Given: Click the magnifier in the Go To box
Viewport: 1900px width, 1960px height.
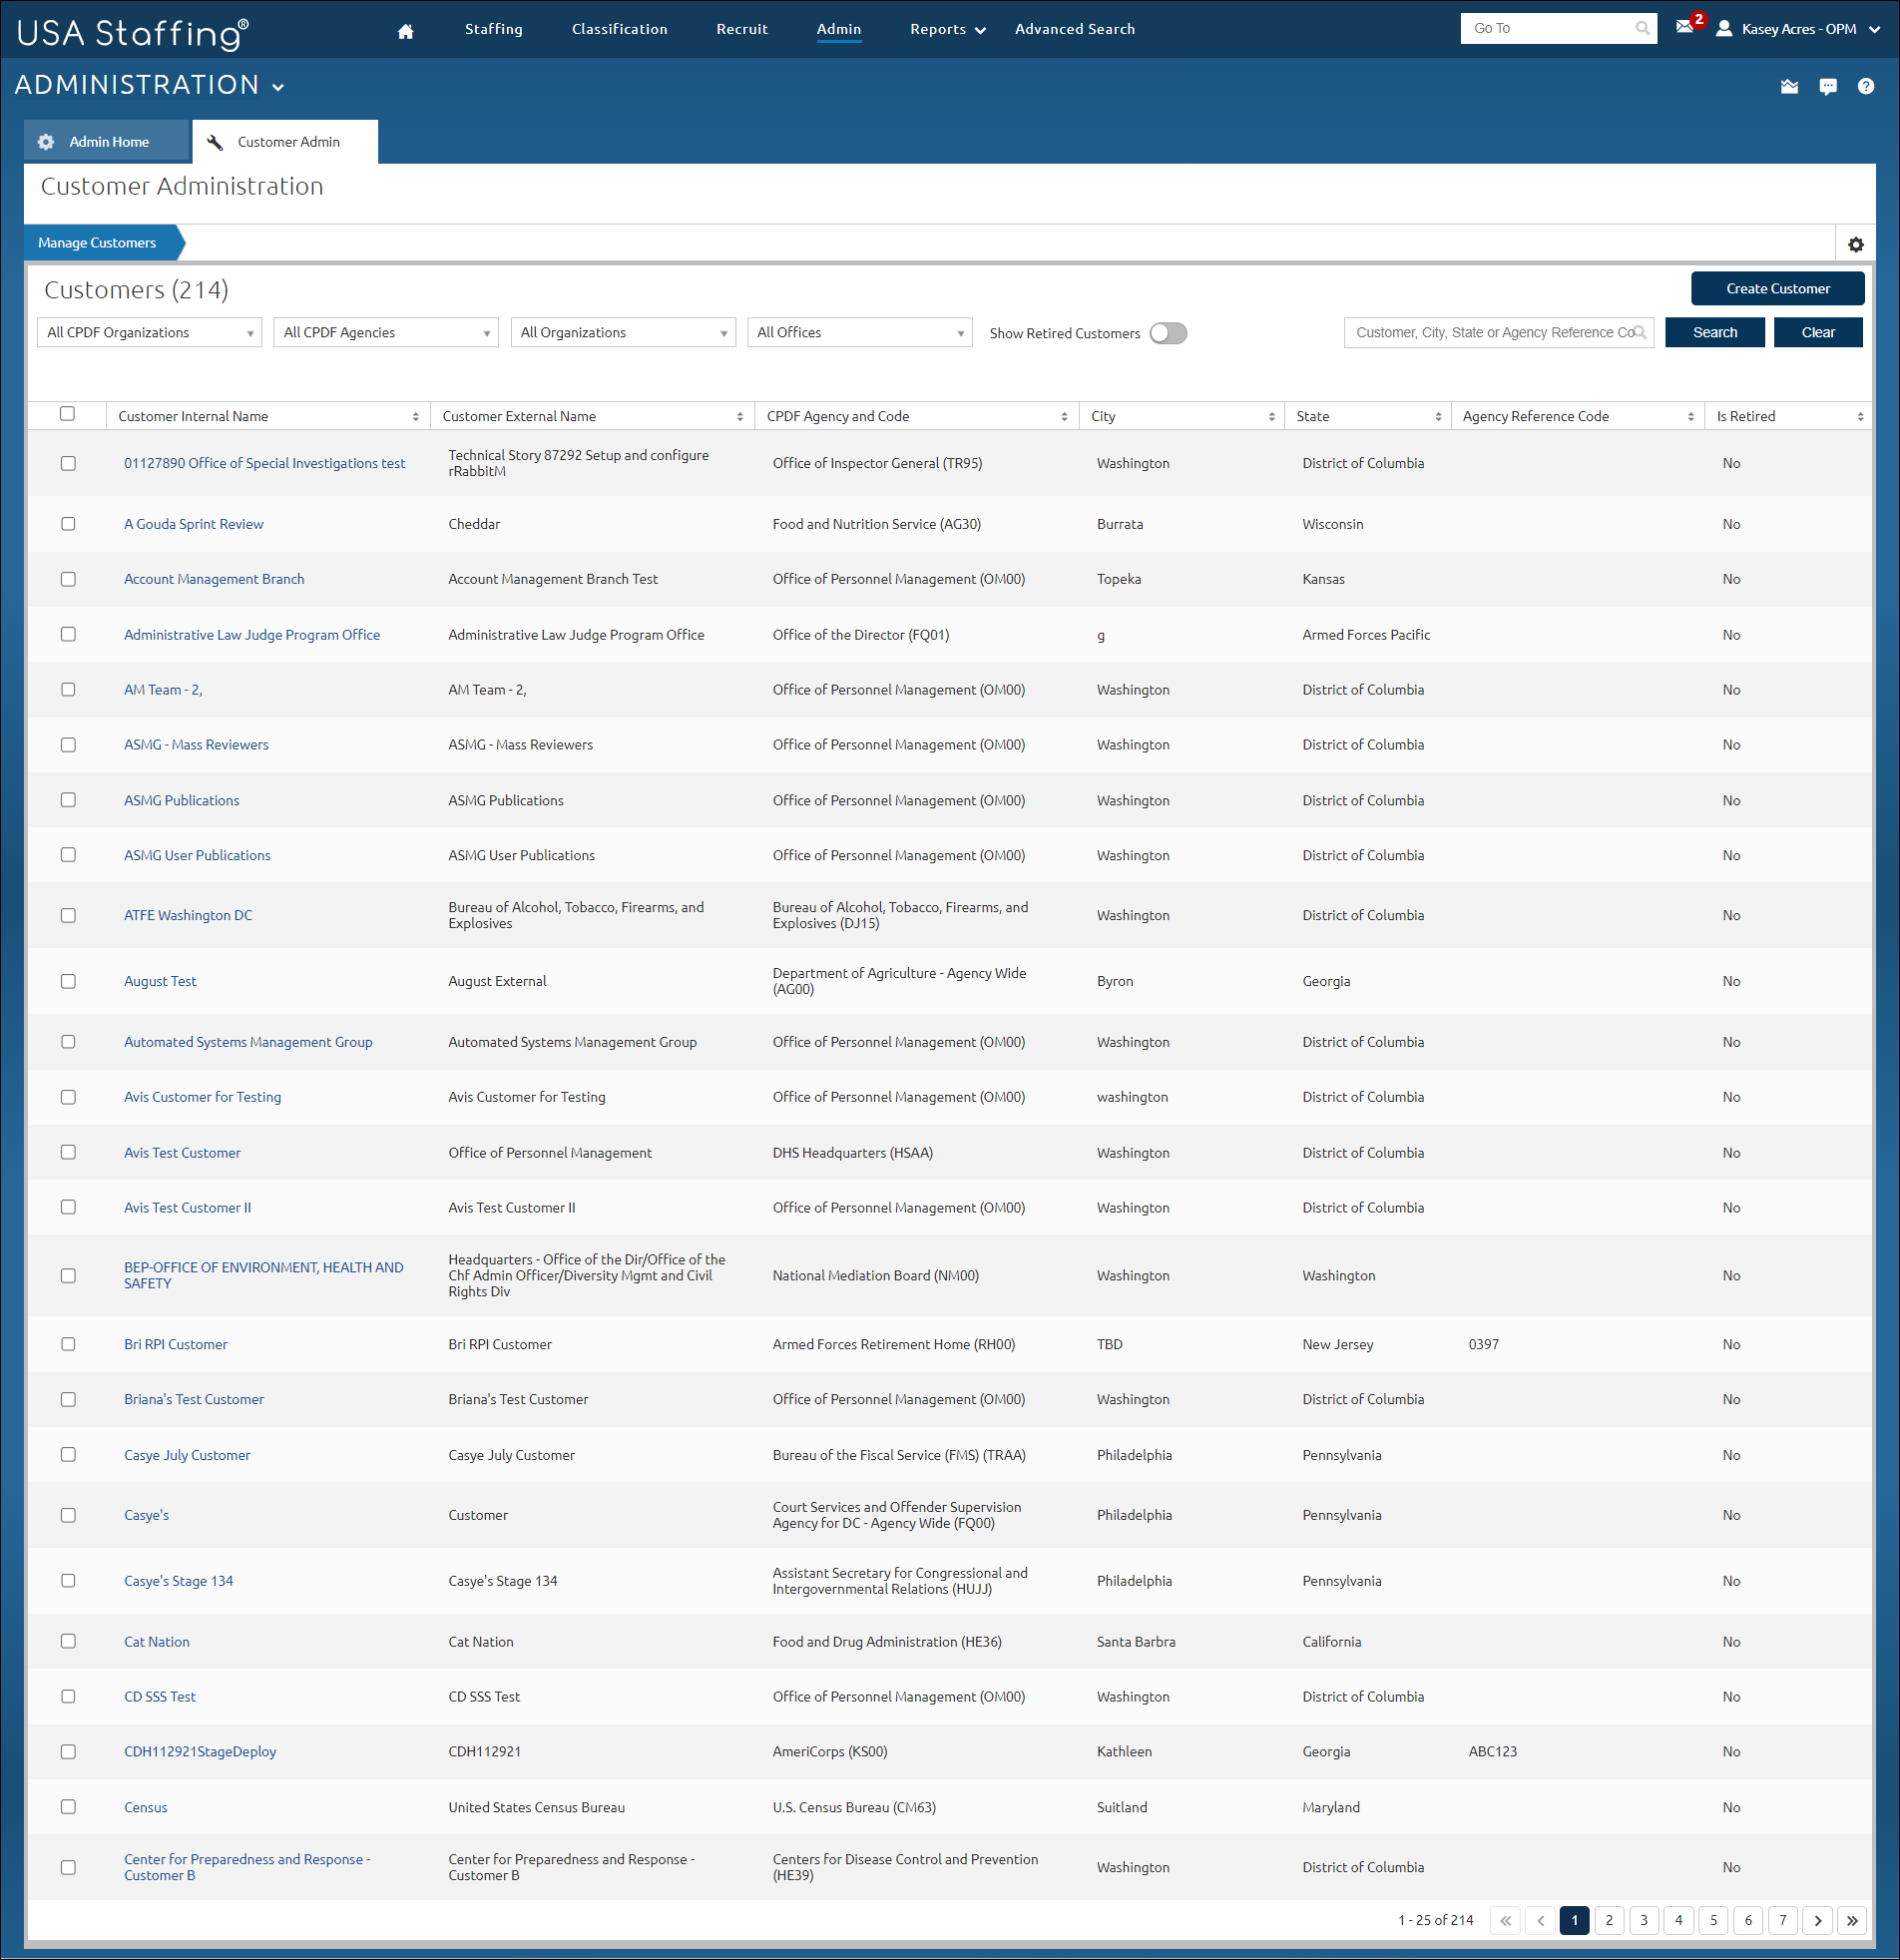Looking at the screenshot, I should click(1643, 28).
